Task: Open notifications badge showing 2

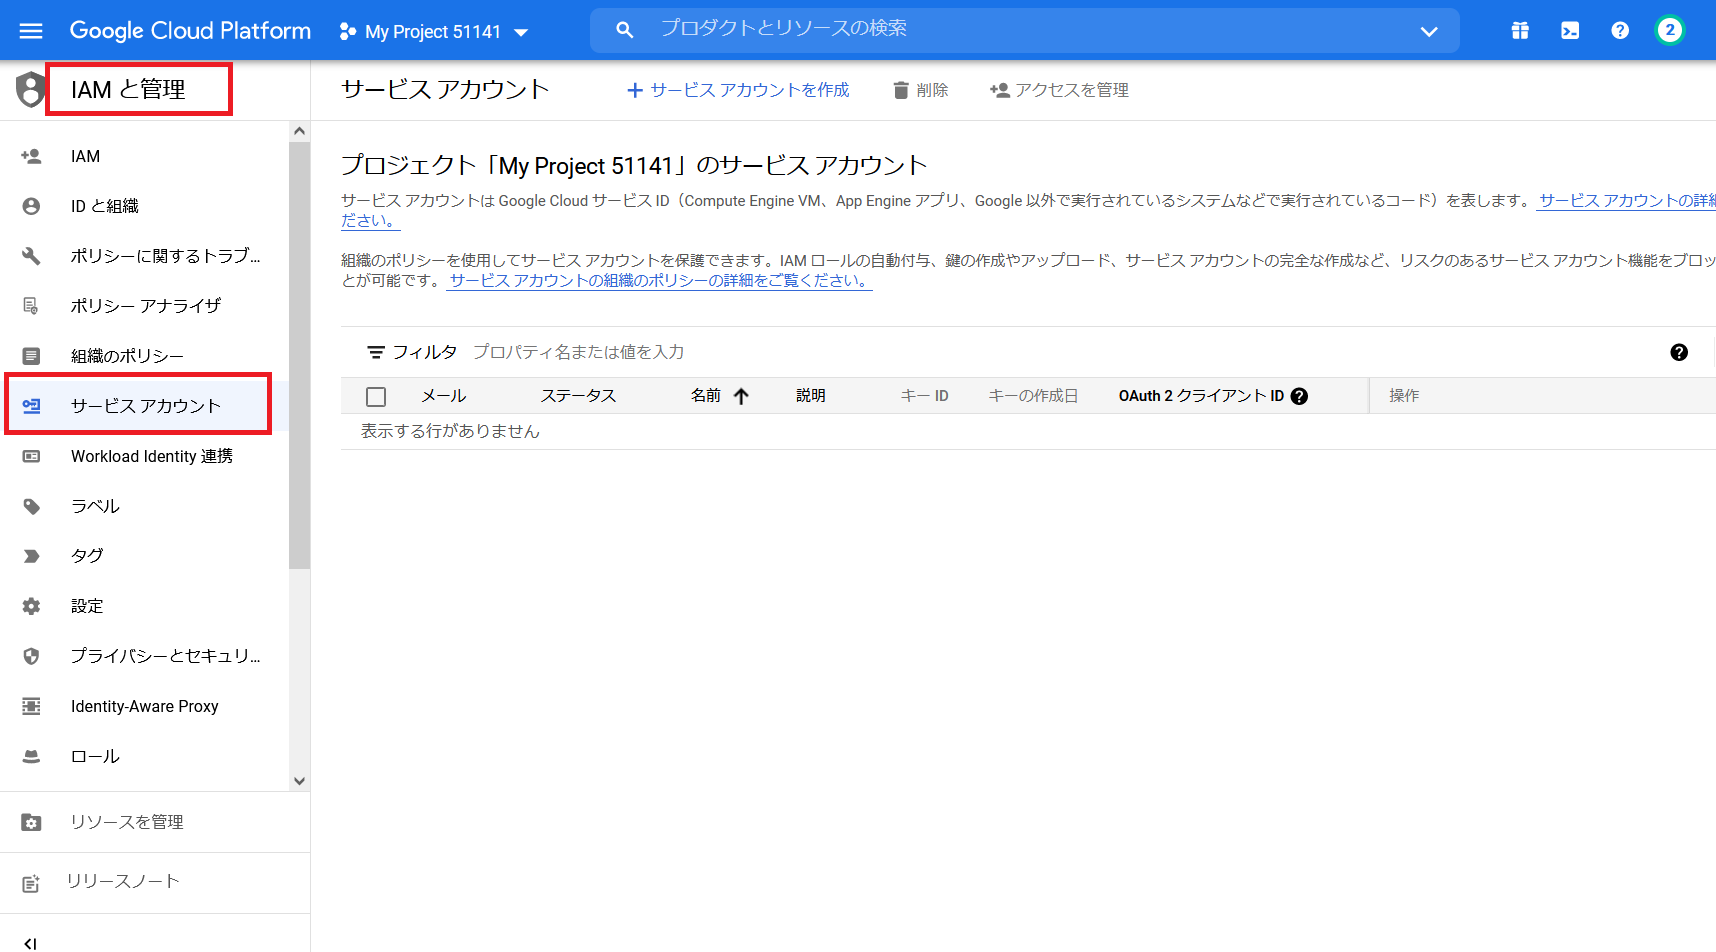Action: click(x=1670, y=30)
